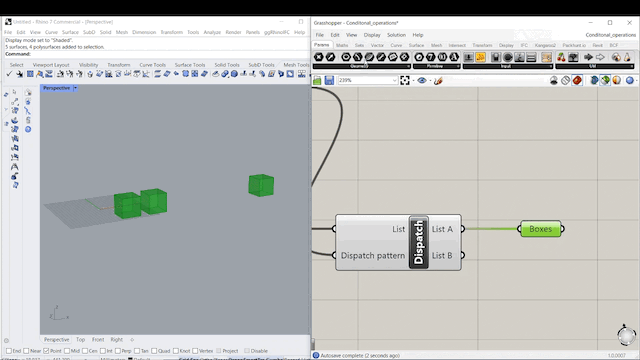Select the Circle parameter icon in Geometry panel
640x360 pixels.
(x=346, y=57)
